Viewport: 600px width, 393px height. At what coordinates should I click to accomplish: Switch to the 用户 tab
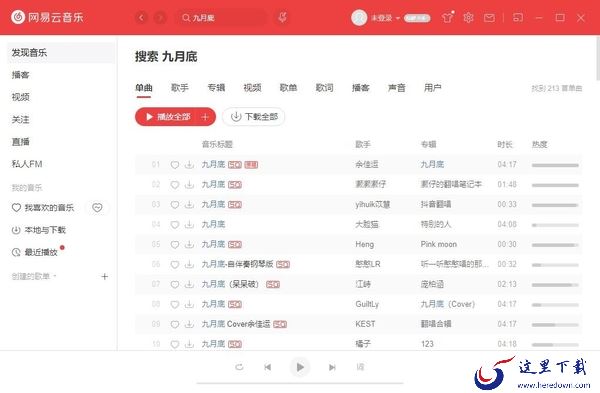tap(433, 88)
